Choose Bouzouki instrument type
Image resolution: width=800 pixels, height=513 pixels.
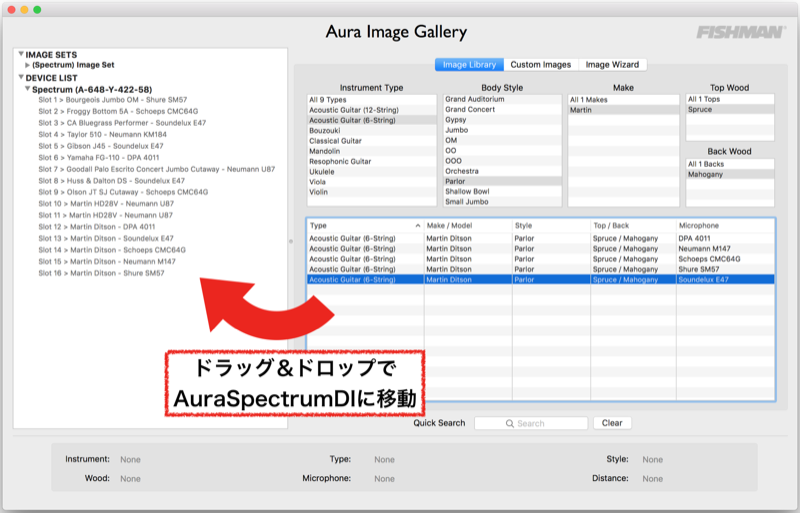point(371,131)
